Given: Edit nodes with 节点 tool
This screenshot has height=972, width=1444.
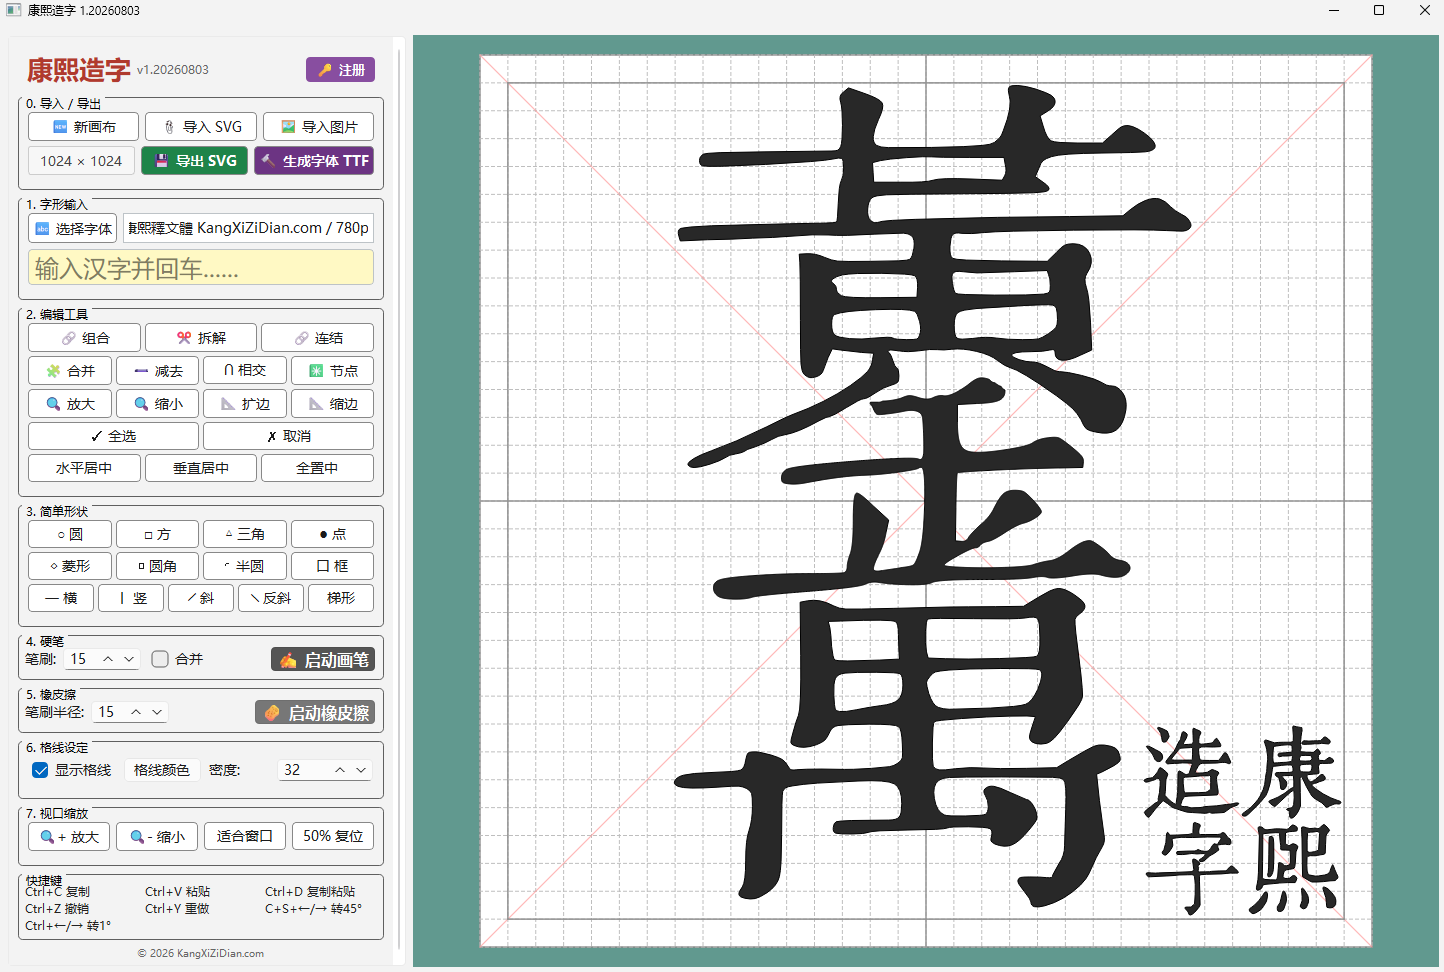Looking at the screenshot, I should (x=333, y=371).
